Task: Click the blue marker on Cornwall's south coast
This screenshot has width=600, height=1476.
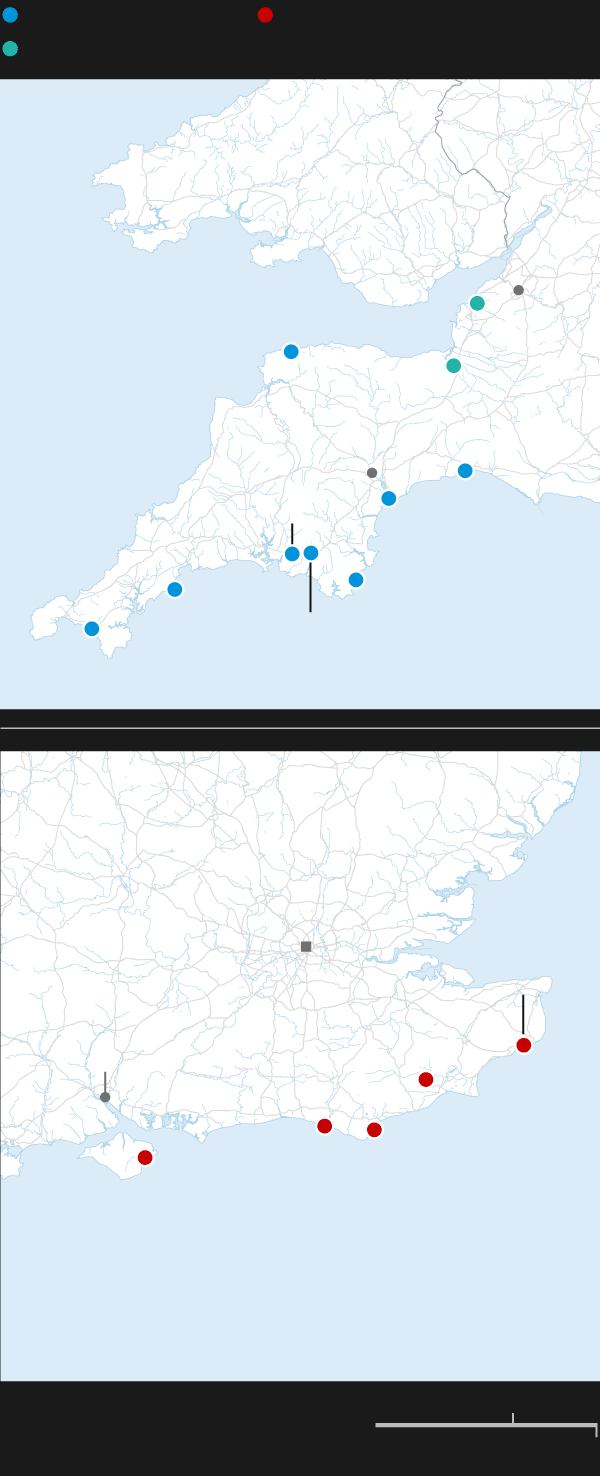Action: click(x=175, y=590)
